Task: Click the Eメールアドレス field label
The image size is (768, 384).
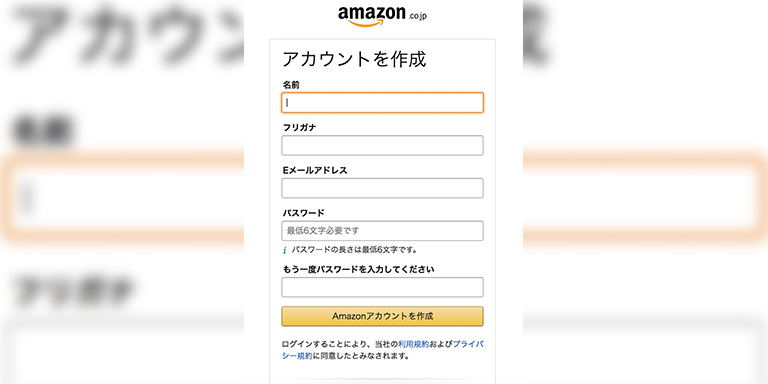Action: (x=315, y=170)
